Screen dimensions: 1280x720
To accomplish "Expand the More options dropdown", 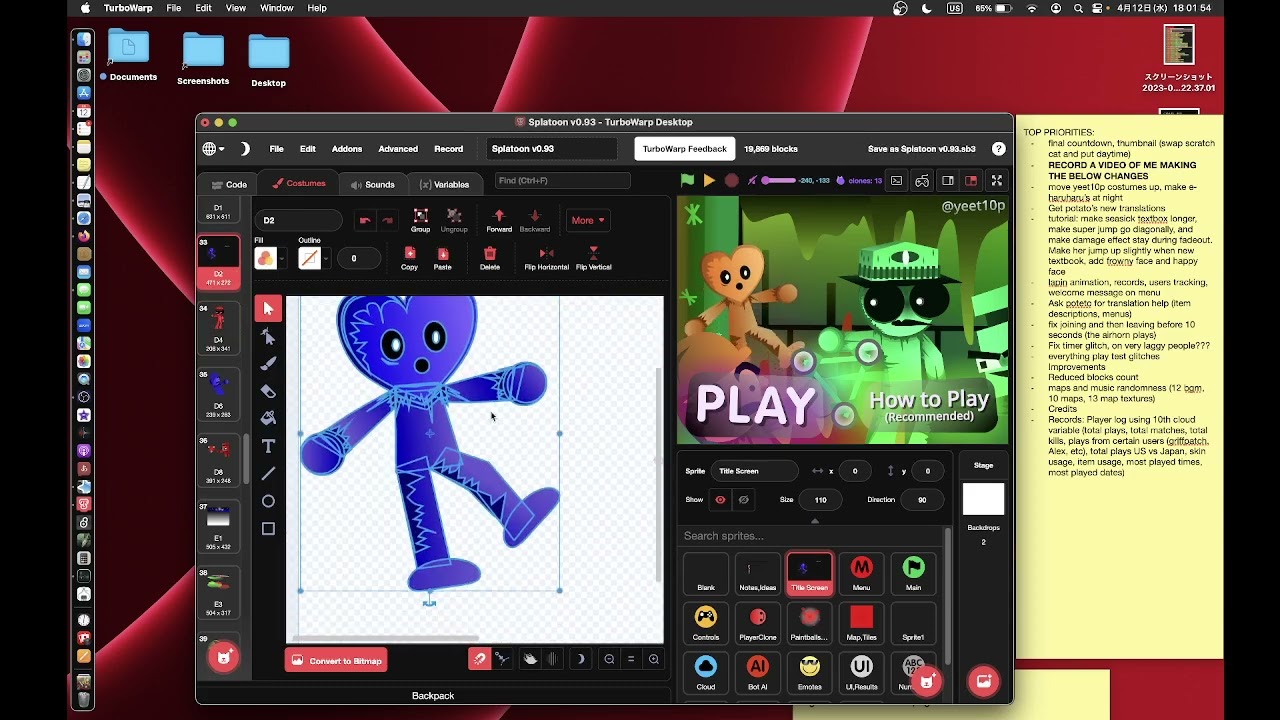I will tap(587, 220).
